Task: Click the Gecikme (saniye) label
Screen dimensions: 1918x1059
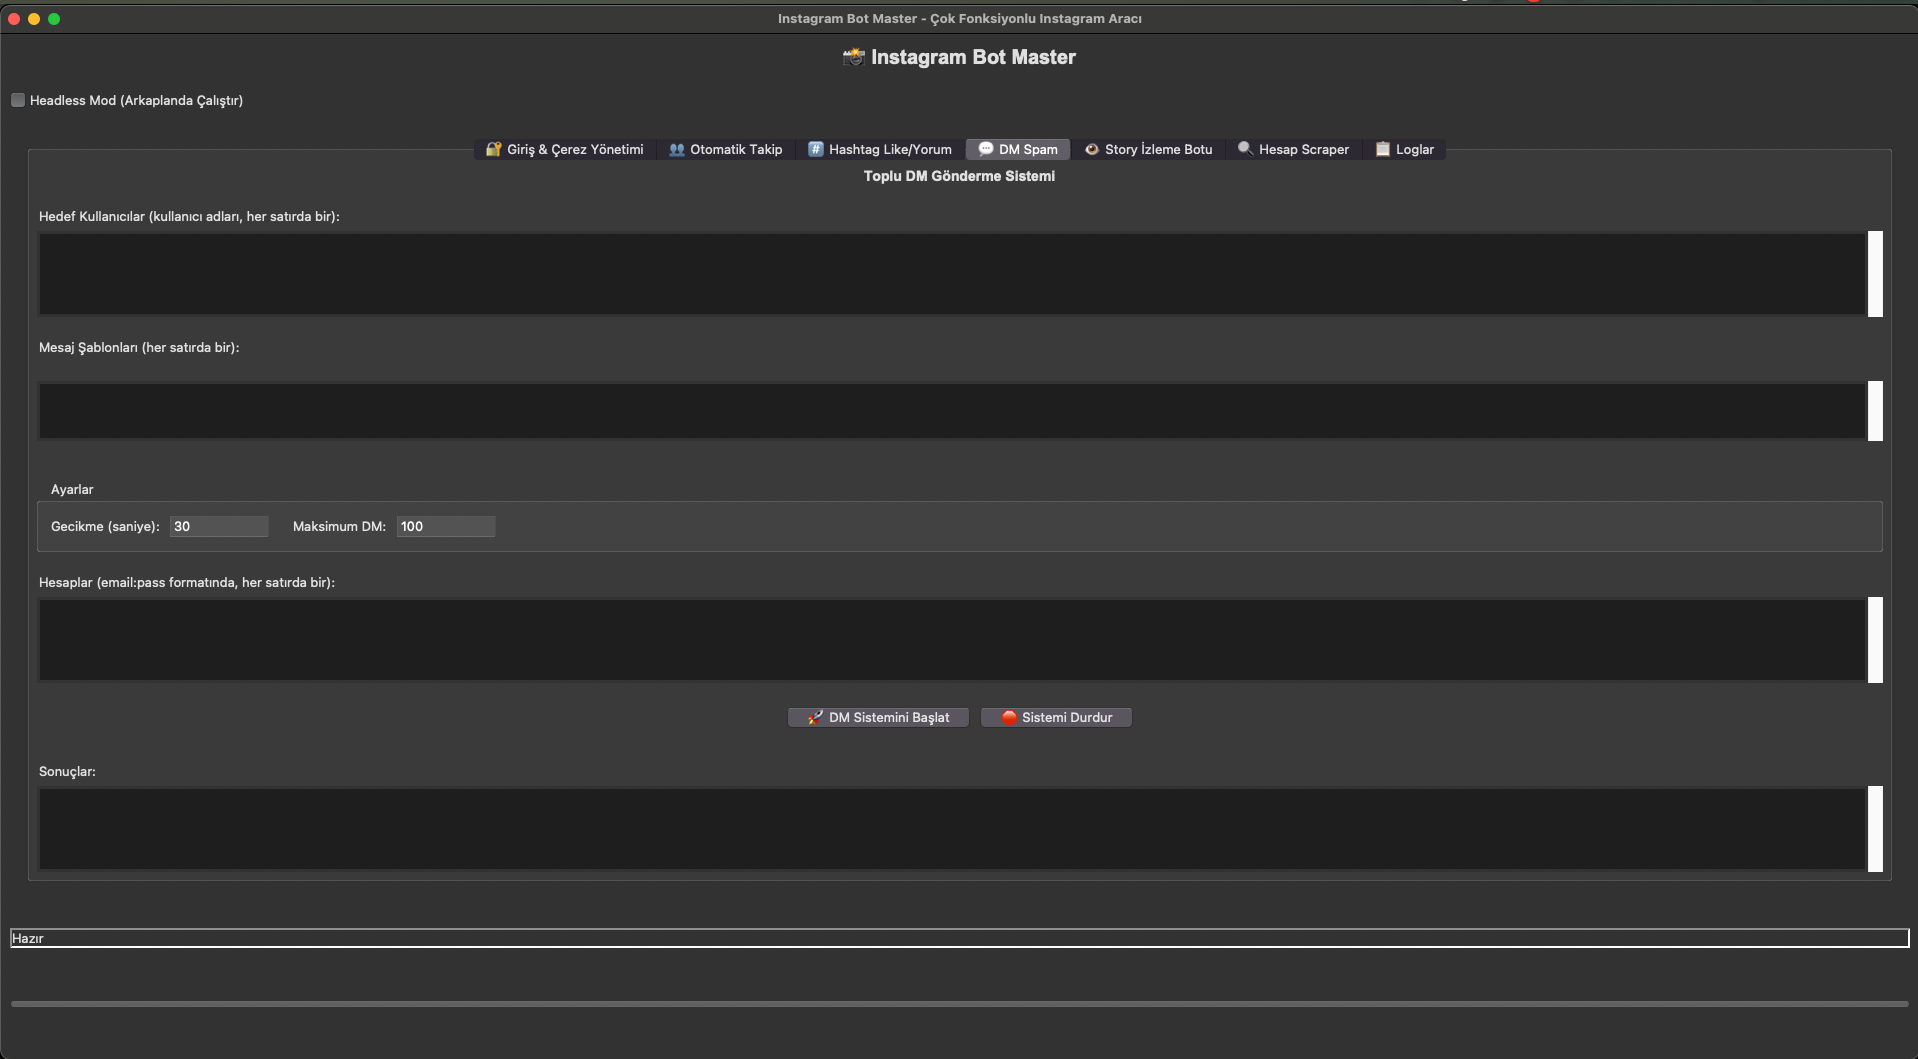Action: [105, 527]
